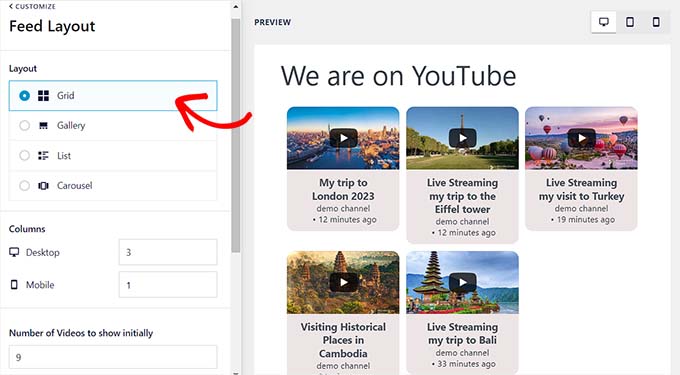
Task: Open the My trip to London 2023 title
Action: click(x=343, y=189)
